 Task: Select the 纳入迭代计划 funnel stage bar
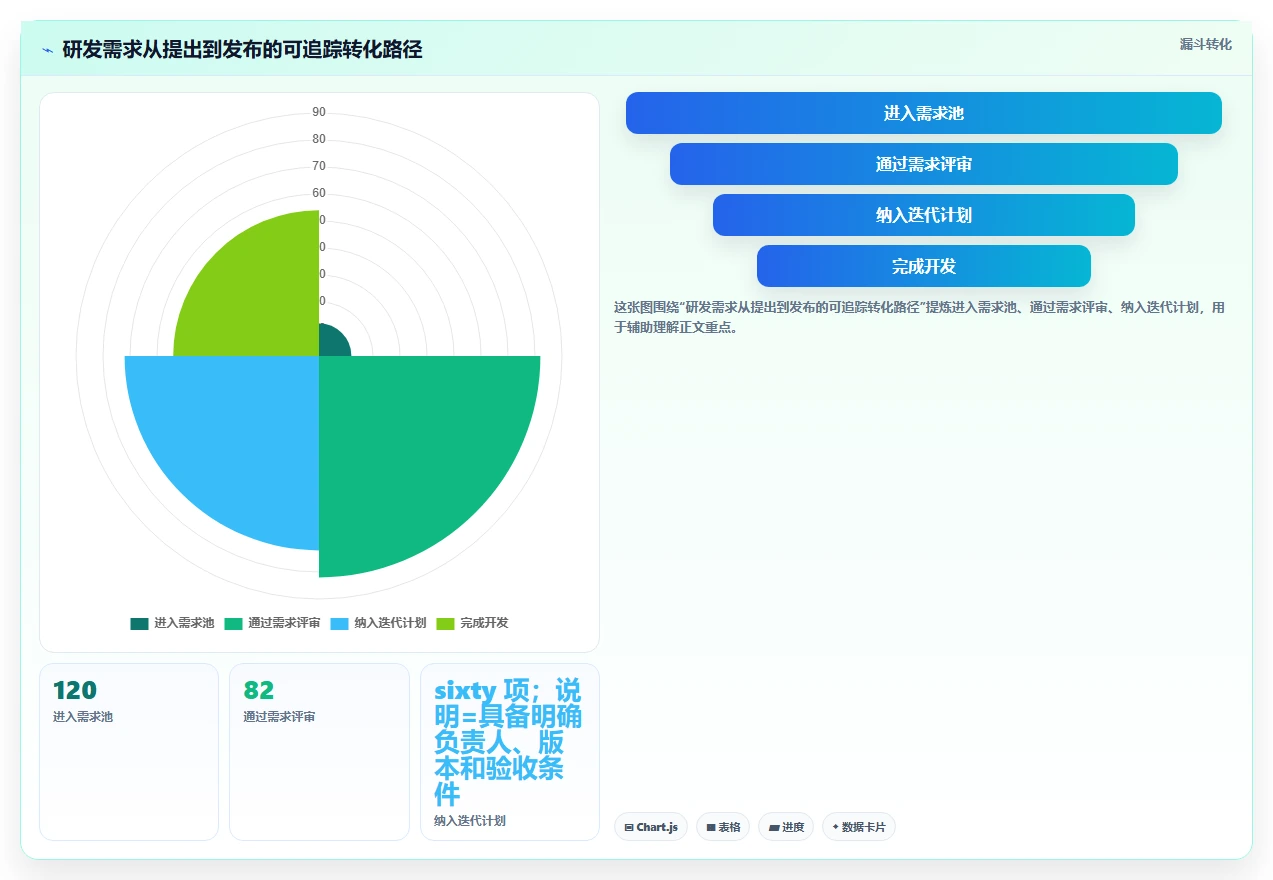923,215
